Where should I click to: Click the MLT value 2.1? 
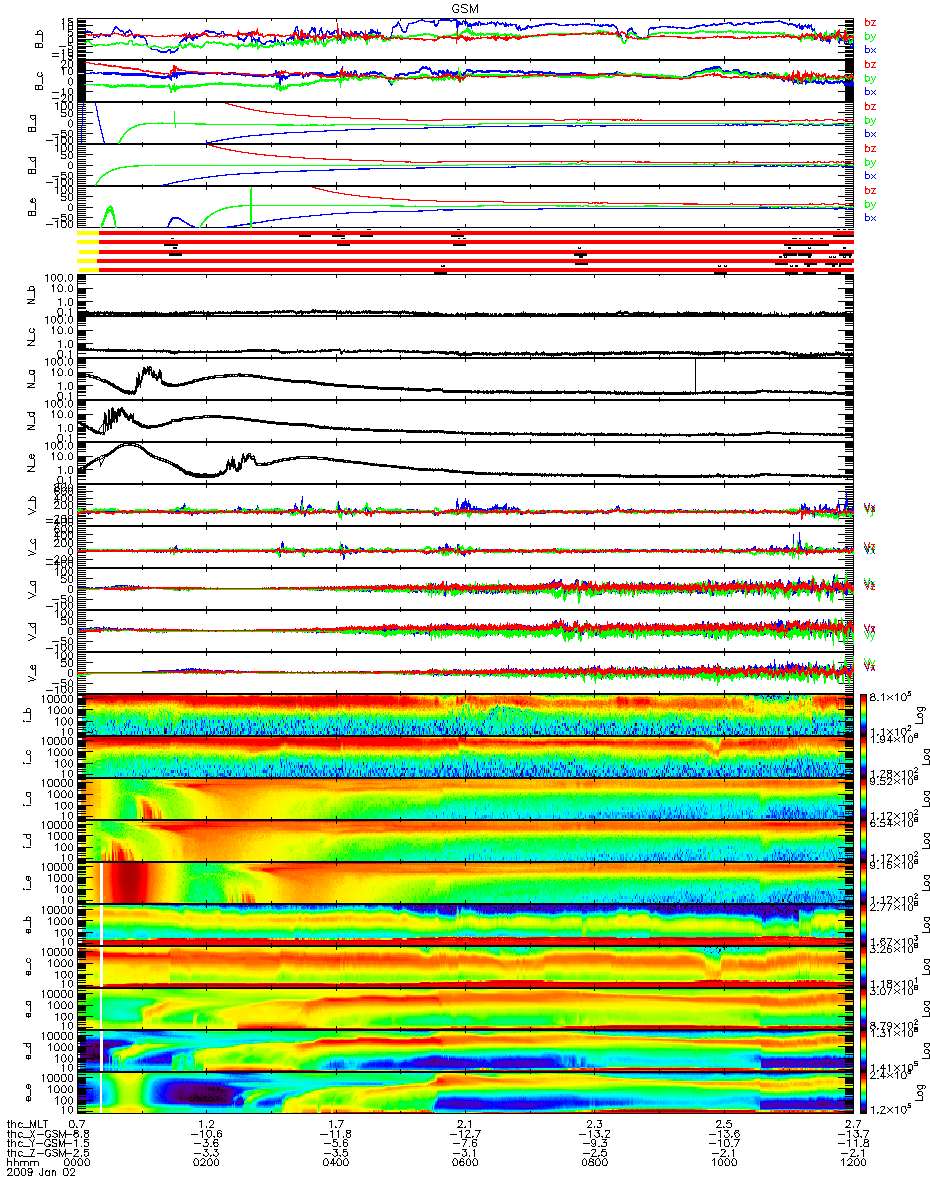coord(465,1124)
